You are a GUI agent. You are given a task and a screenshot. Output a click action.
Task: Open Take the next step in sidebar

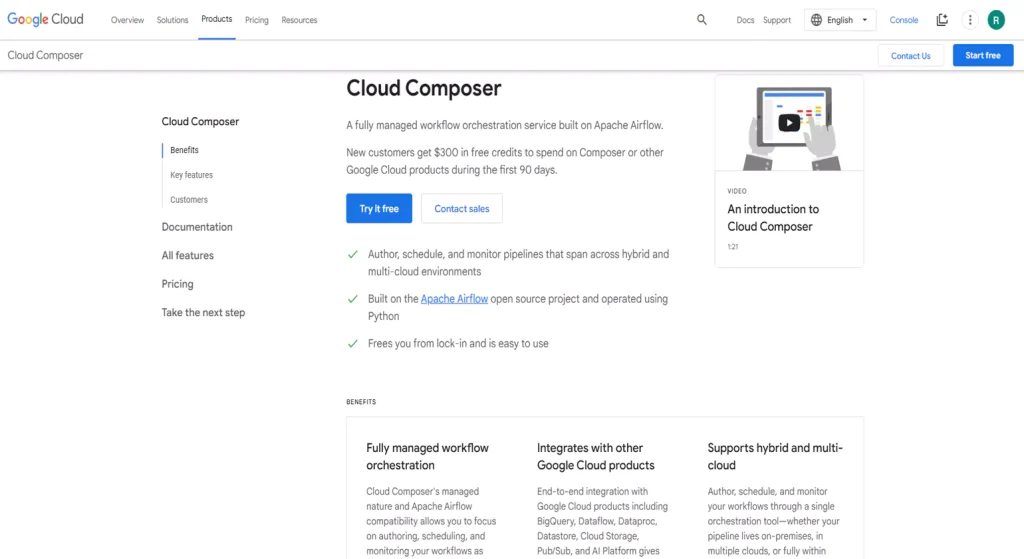click(x=203, y=313)
